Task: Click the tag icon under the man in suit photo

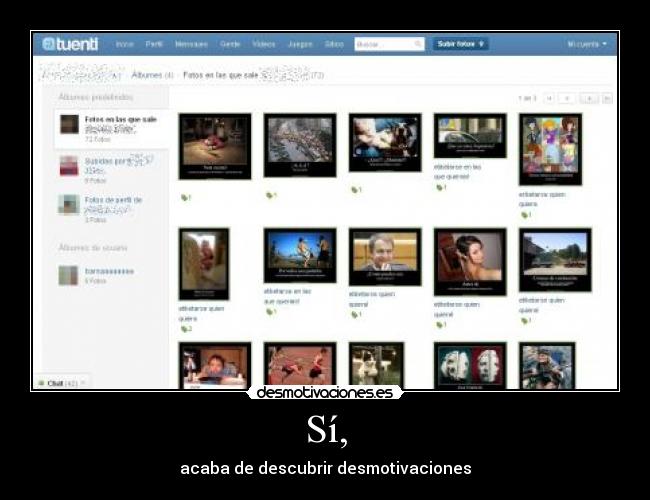Action: 354,315
